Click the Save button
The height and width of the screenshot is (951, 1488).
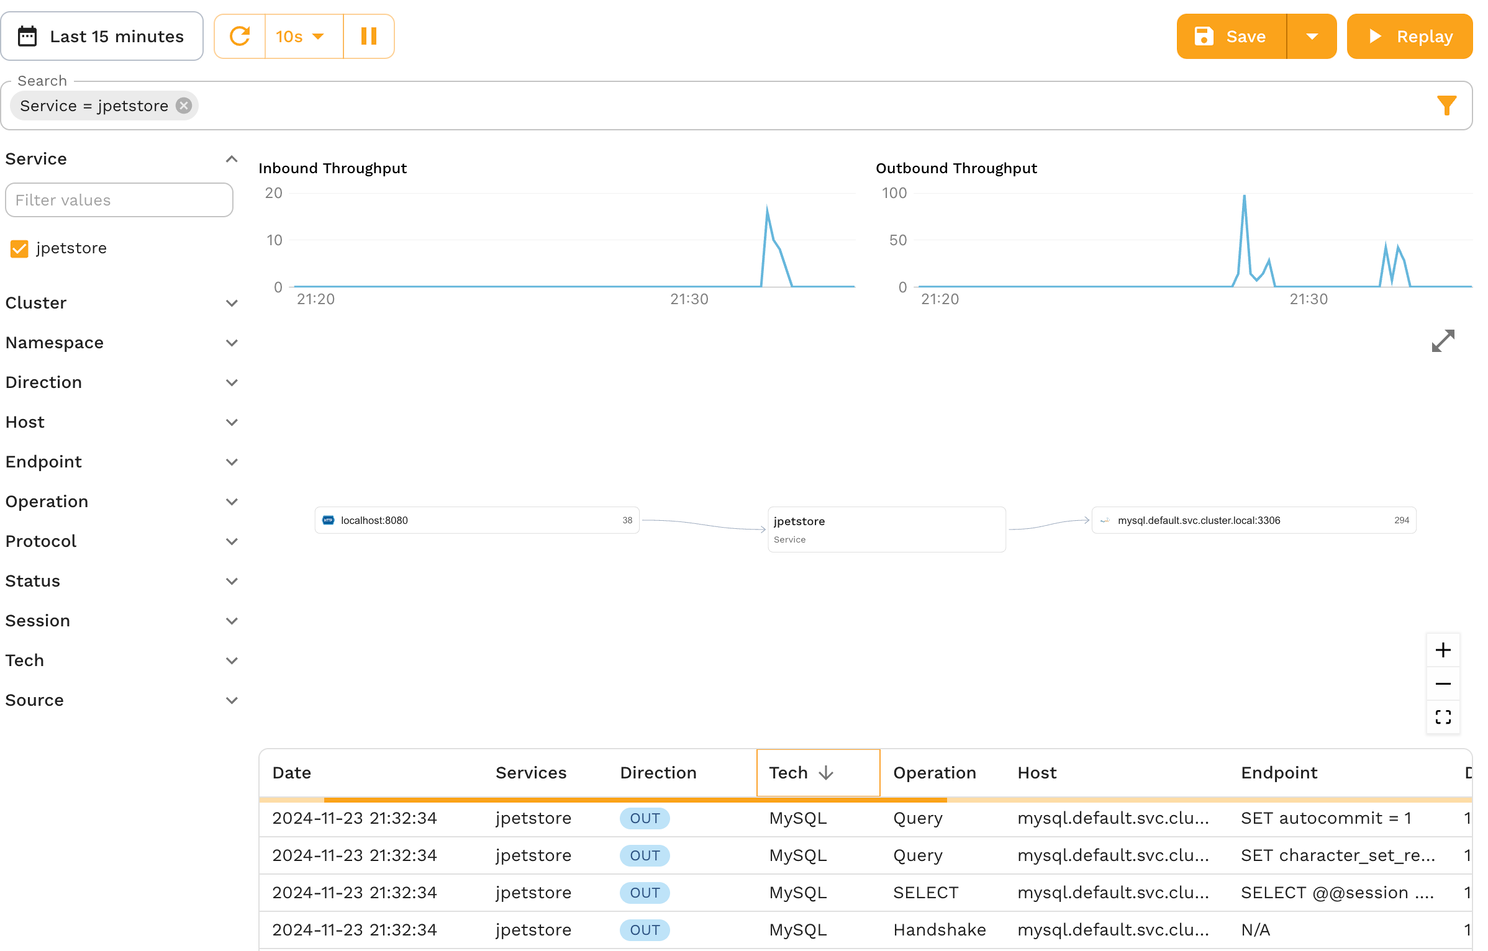(1231, 37)
